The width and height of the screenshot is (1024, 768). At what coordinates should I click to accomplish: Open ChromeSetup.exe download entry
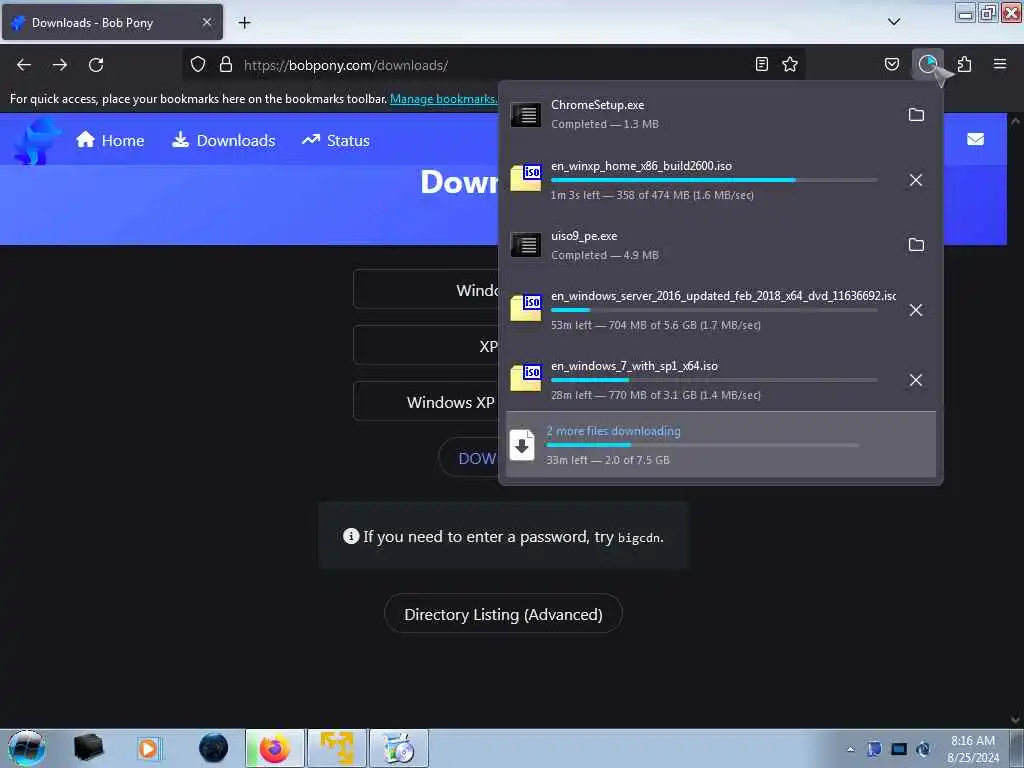point(701,114)
